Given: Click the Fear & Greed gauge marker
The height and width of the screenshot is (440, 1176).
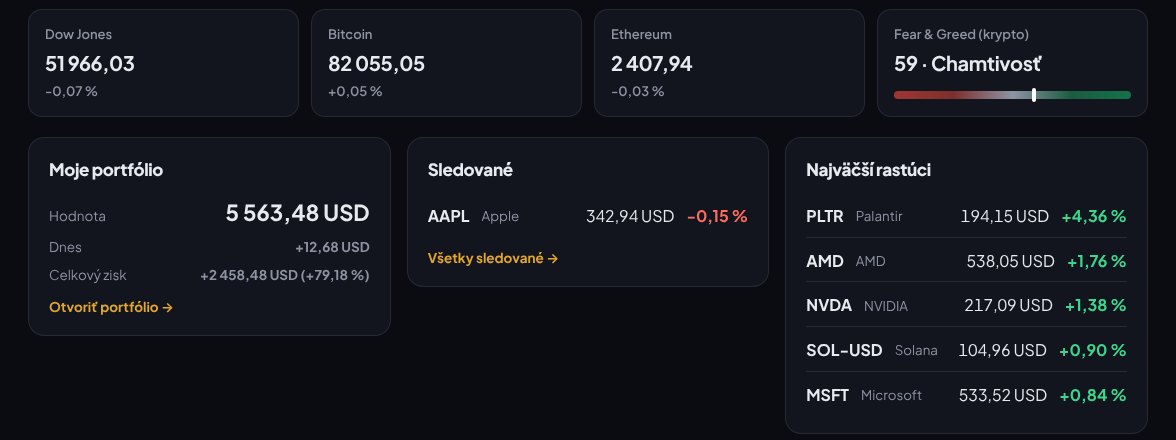Looking at the screenshot, I should coord(1034,95).
